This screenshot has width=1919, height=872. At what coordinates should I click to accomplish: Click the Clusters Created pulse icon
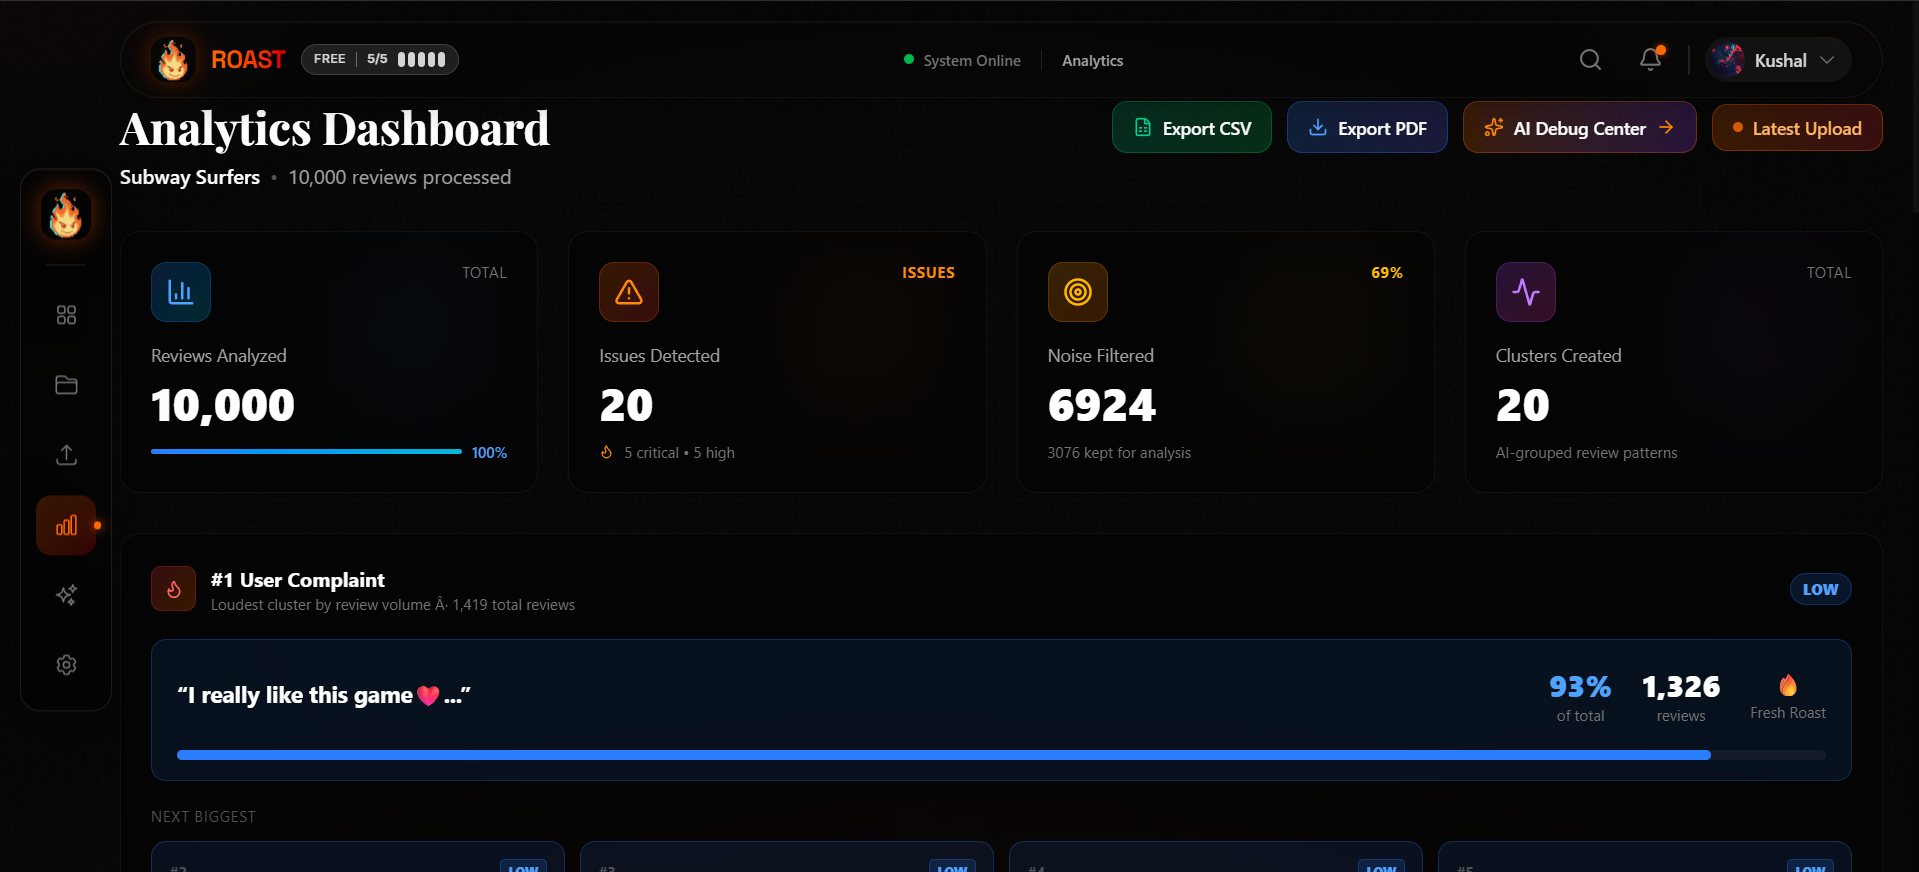click(x=1526, y=292)
